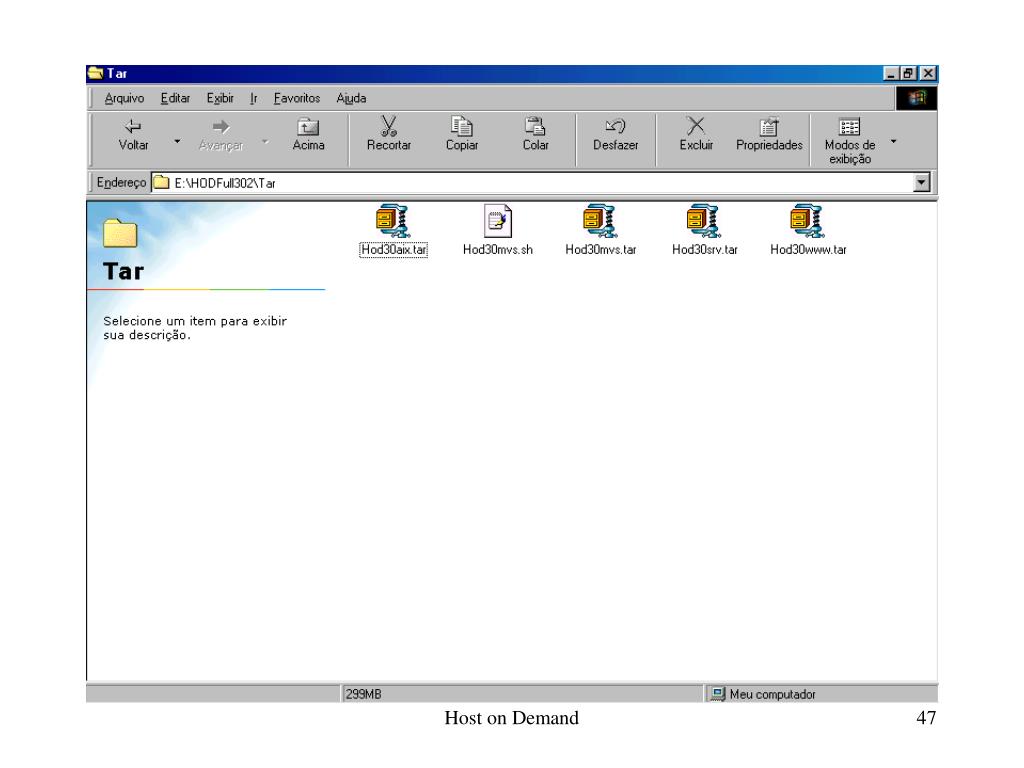Restore down the Tar window
Viewport: 1024px width, 768px height.
pos(908,73)
